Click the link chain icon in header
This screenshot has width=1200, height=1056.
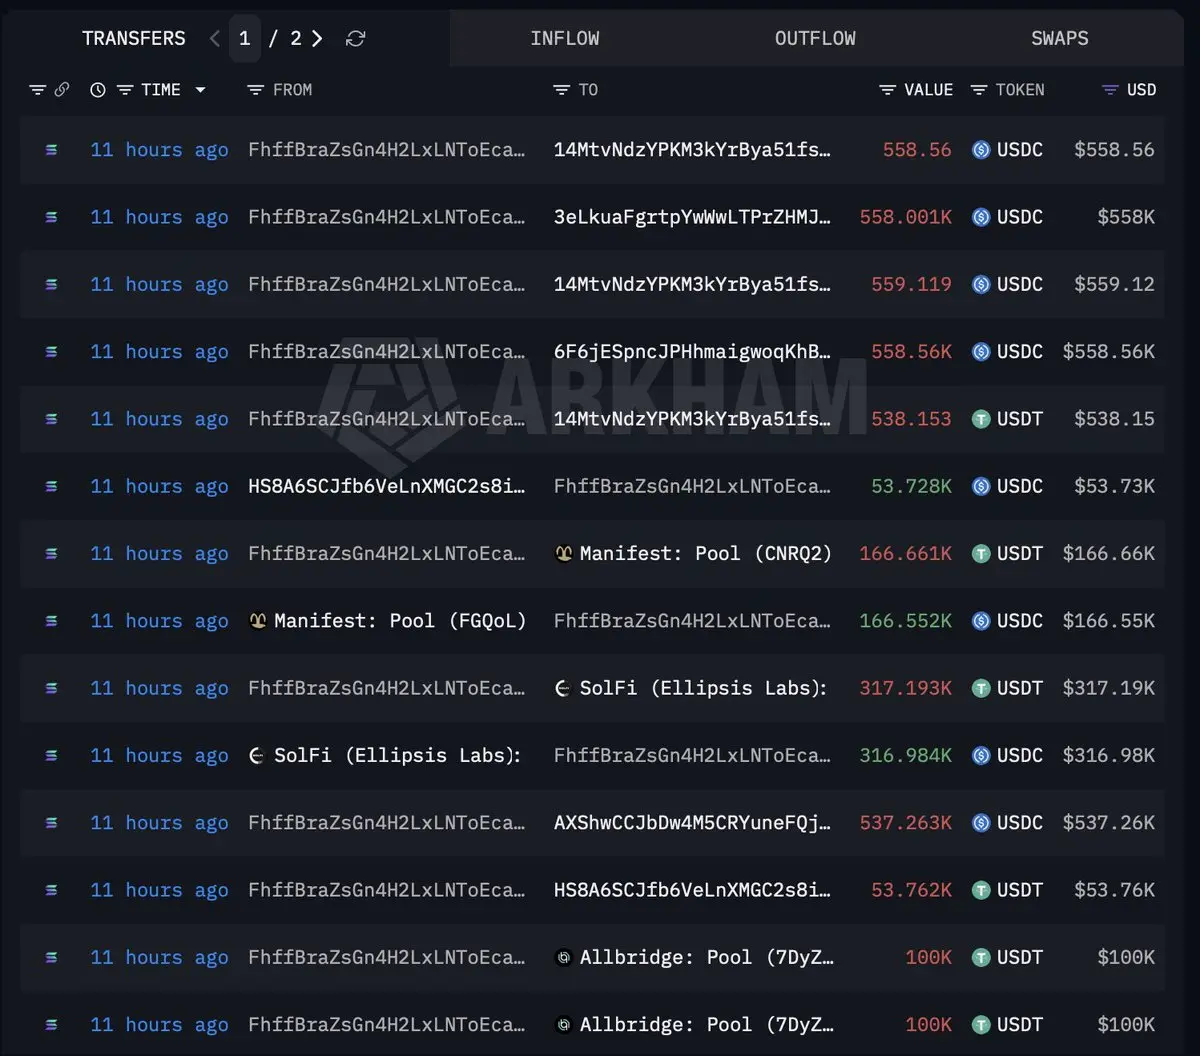point(62,90)
